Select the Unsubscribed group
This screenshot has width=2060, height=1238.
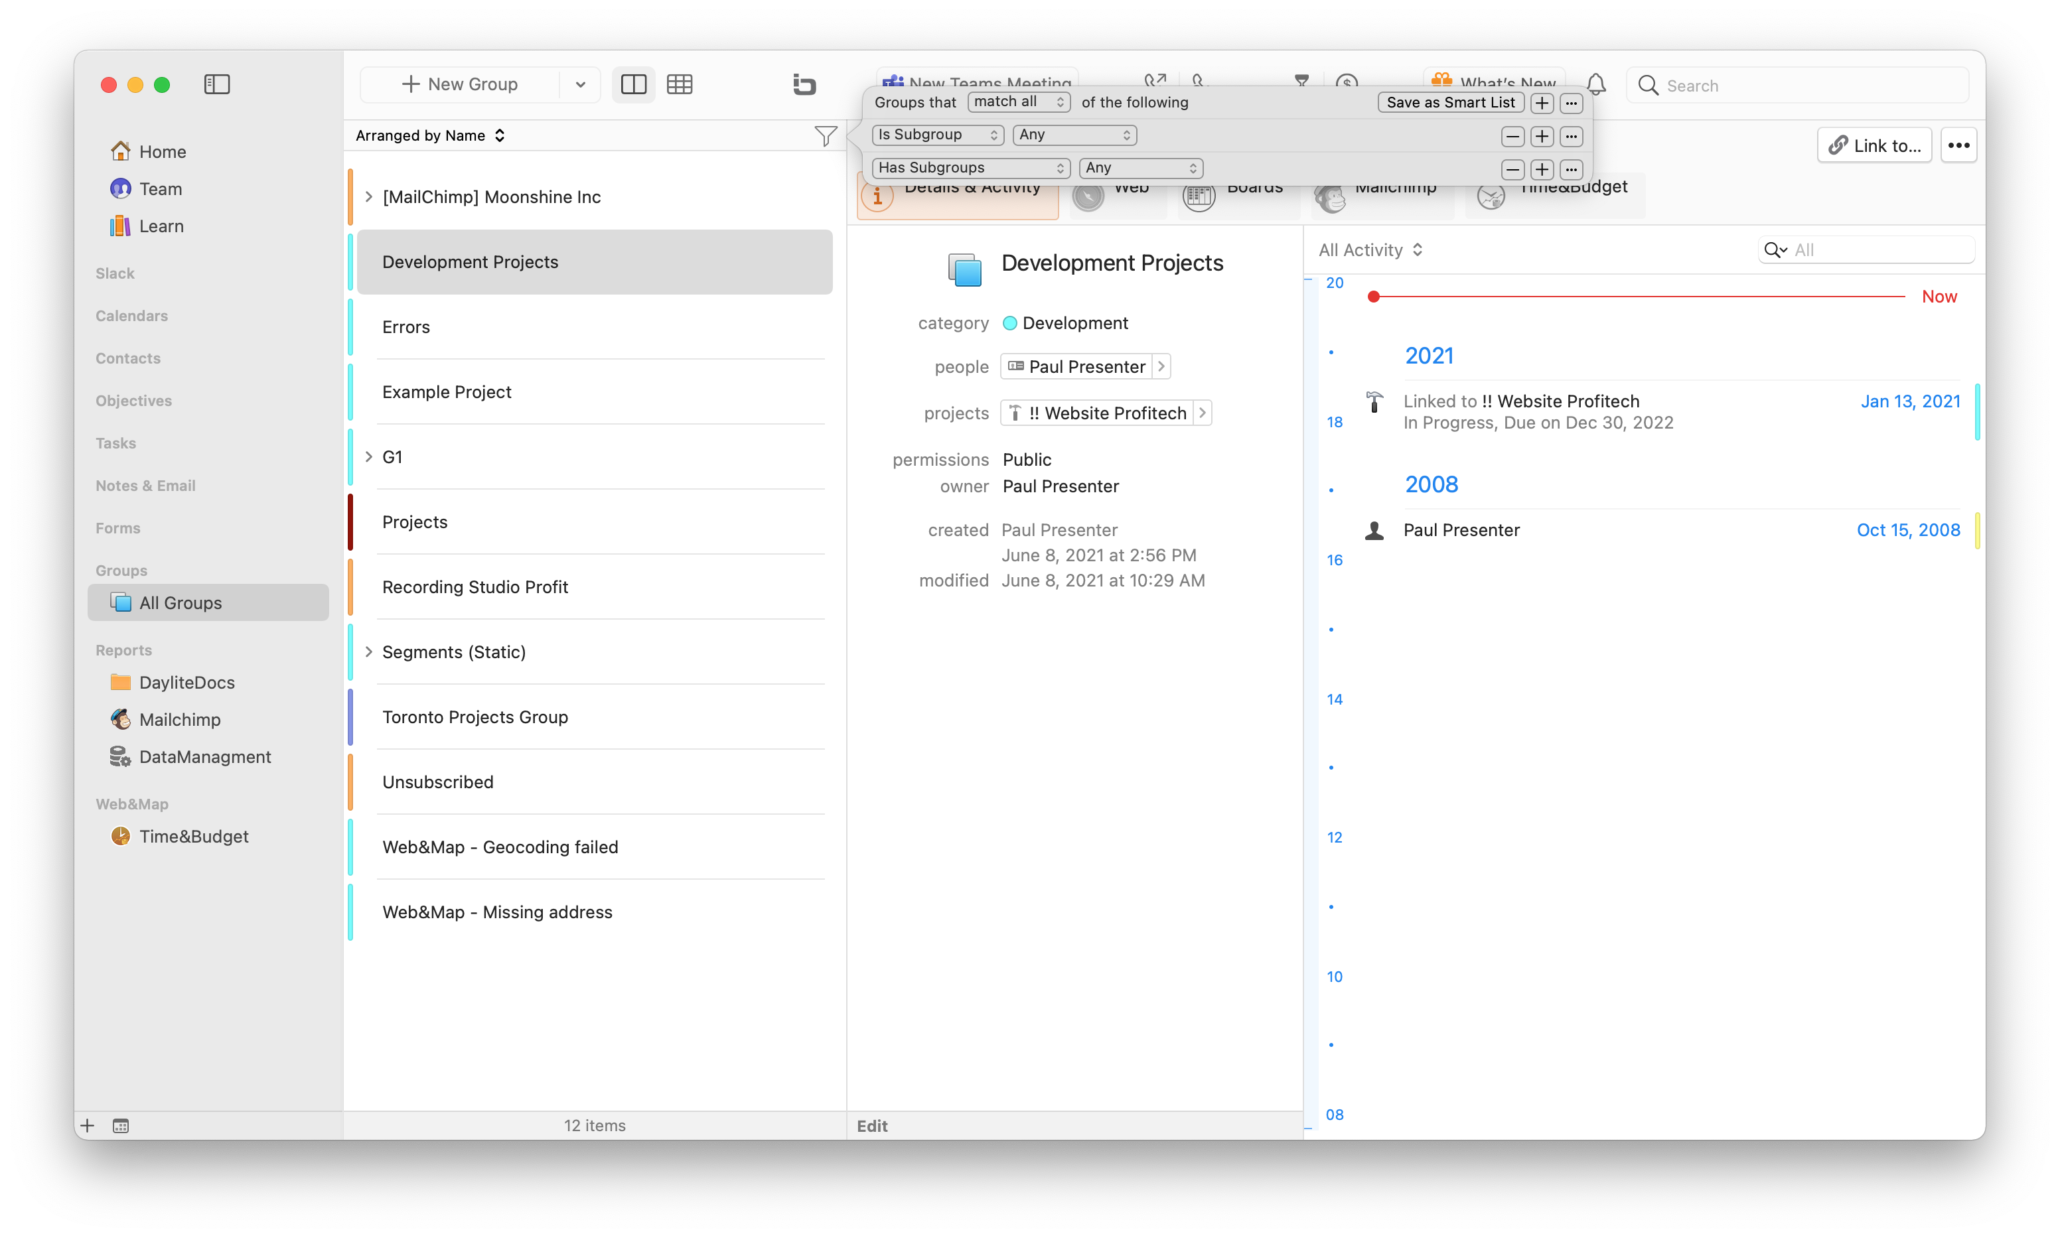click(x=595, y=781)
